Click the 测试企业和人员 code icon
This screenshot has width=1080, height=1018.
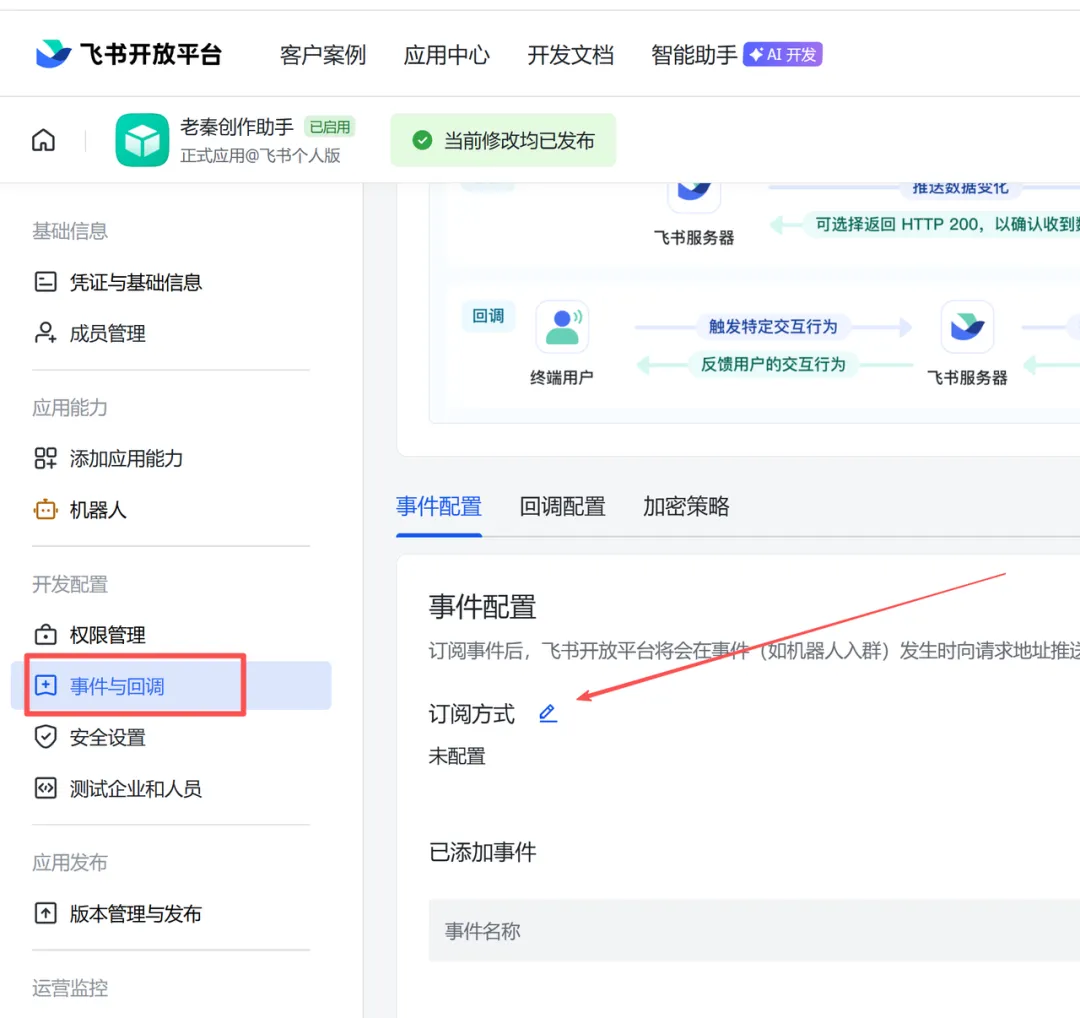point(45,788)
